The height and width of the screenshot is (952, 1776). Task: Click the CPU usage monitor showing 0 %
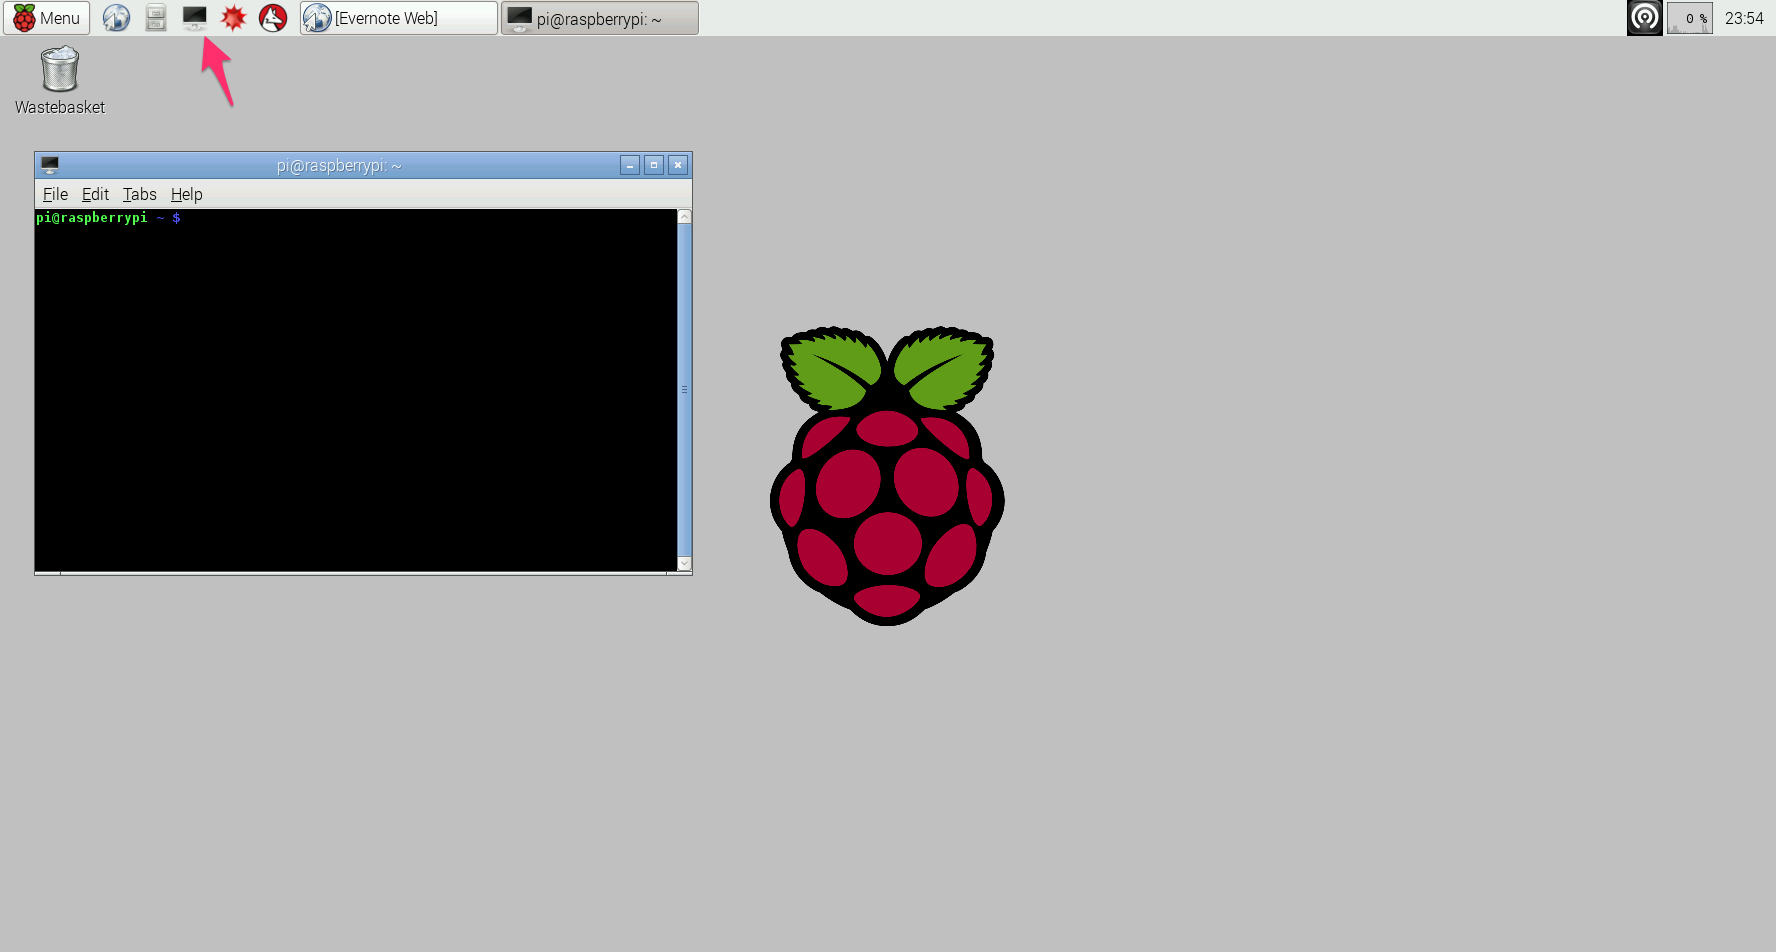pyautogui.click(x=1690, y=18)
